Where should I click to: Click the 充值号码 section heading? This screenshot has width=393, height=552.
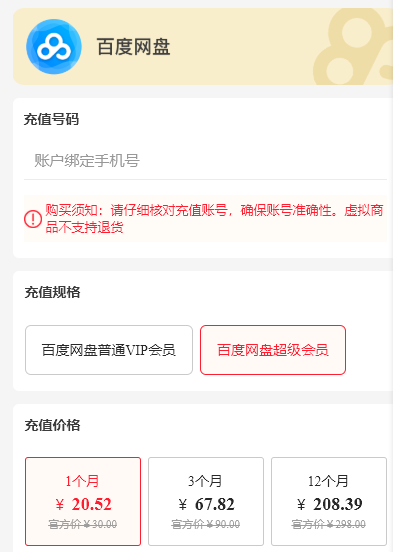[51, 119]
